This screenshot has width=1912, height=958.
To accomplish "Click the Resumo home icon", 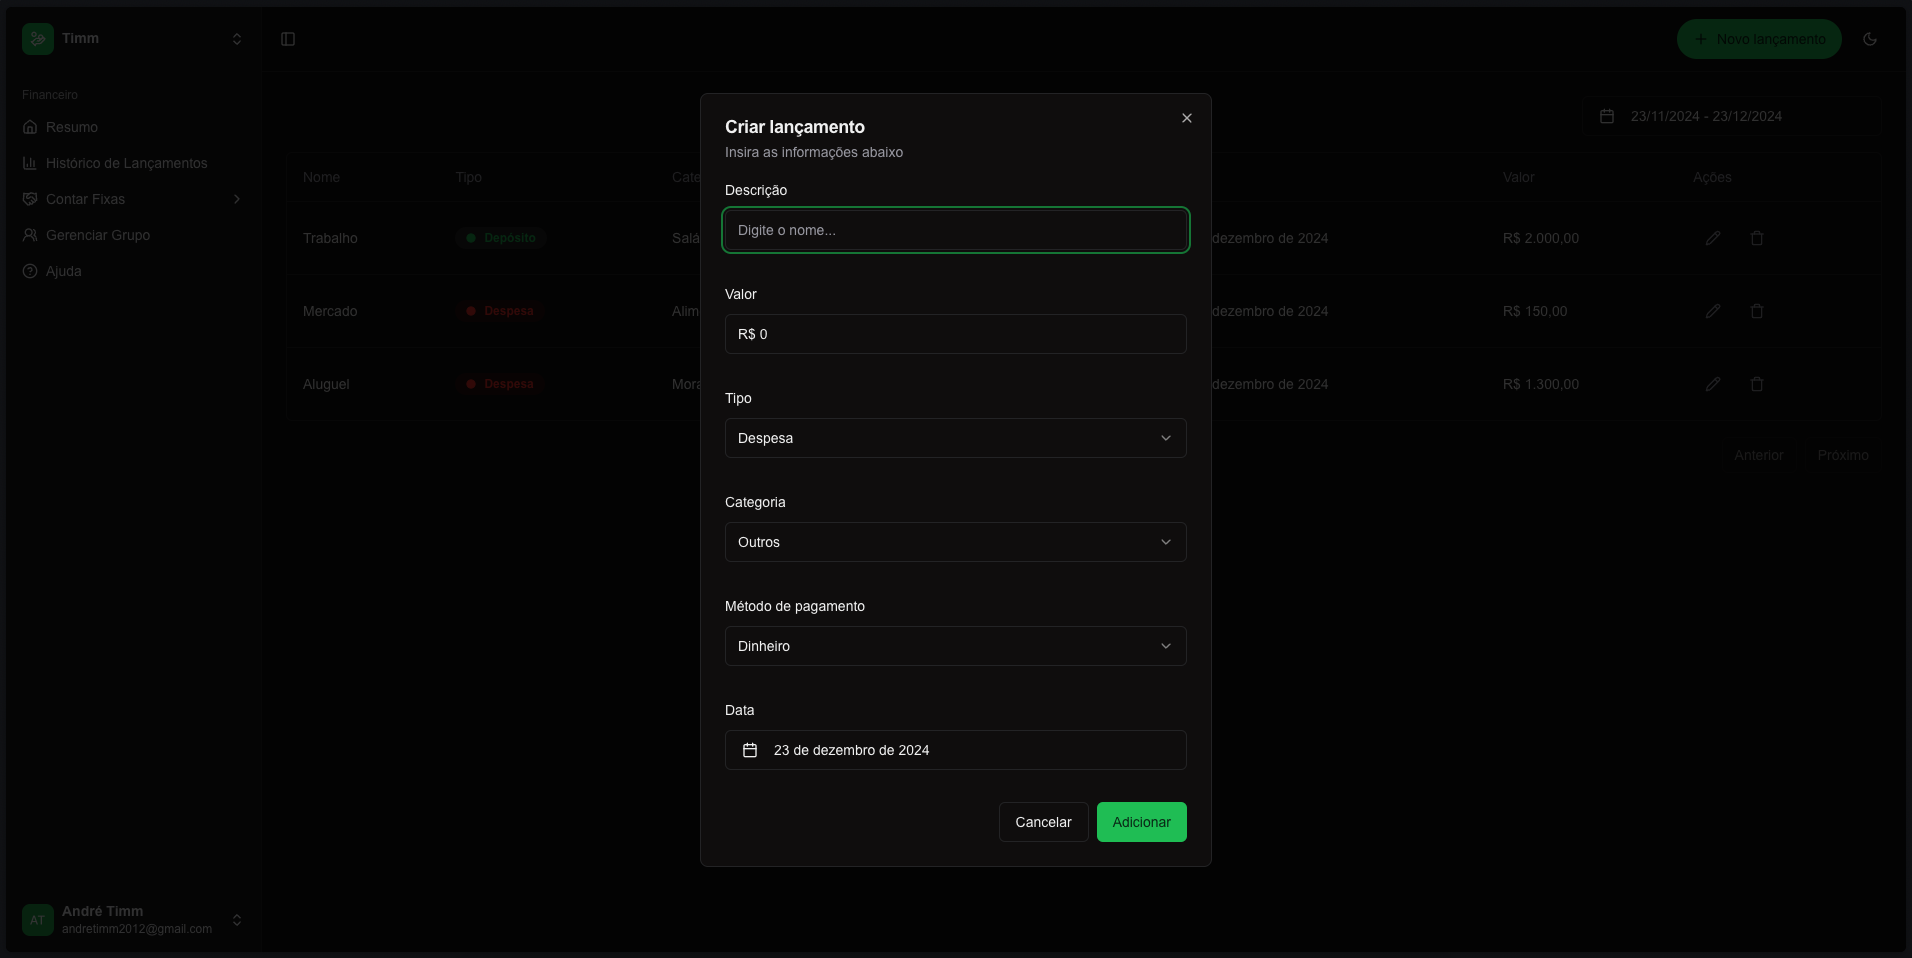I will [x=30, y=127].
